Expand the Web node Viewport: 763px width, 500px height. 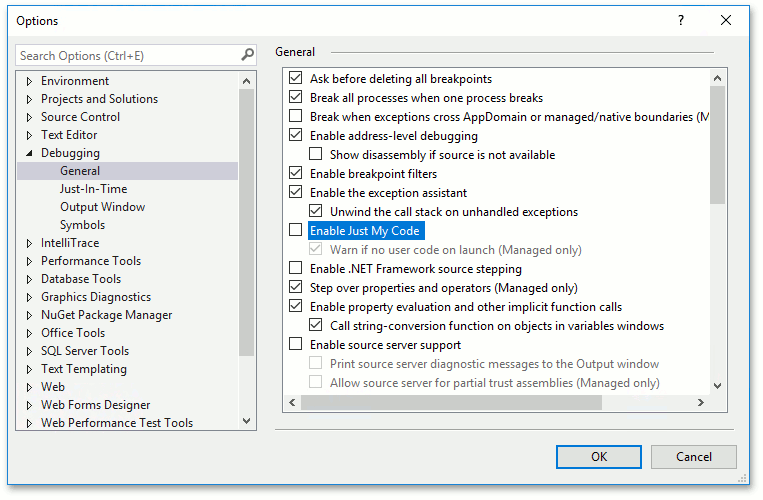(x=29, y=387)
